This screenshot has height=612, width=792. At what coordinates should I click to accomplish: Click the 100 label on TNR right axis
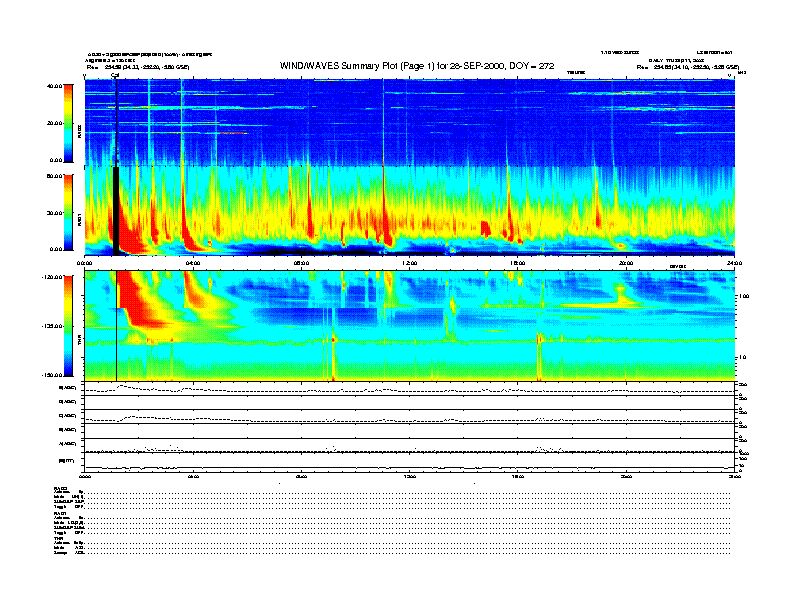tap(744, 296)
